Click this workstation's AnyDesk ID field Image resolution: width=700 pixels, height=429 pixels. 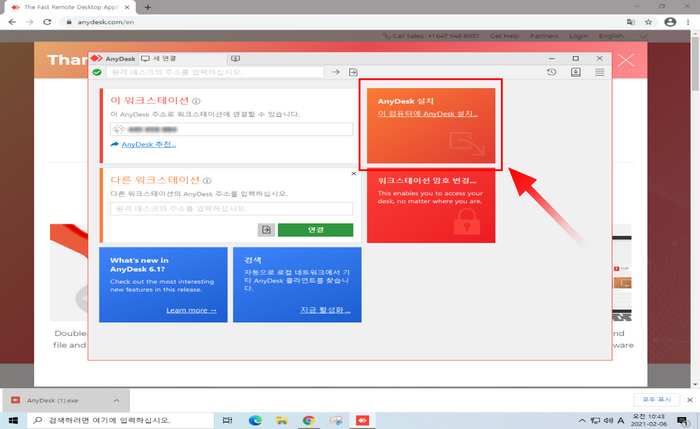coord(231,129)
